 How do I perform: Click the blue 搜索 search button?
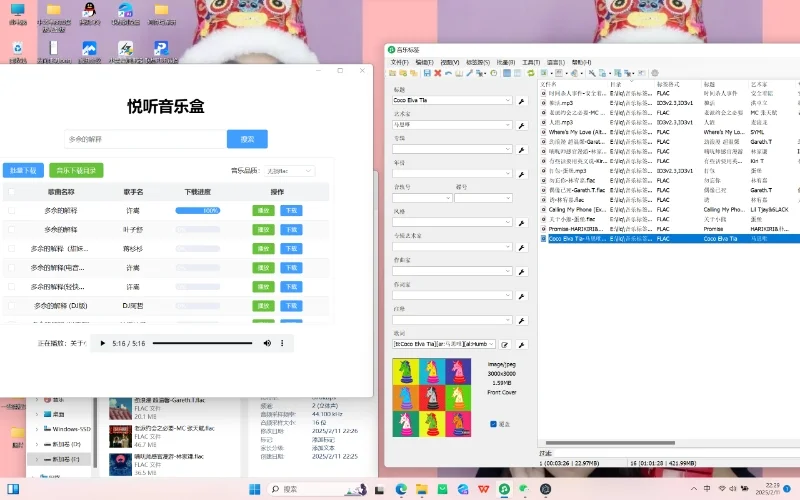[247, 139]
